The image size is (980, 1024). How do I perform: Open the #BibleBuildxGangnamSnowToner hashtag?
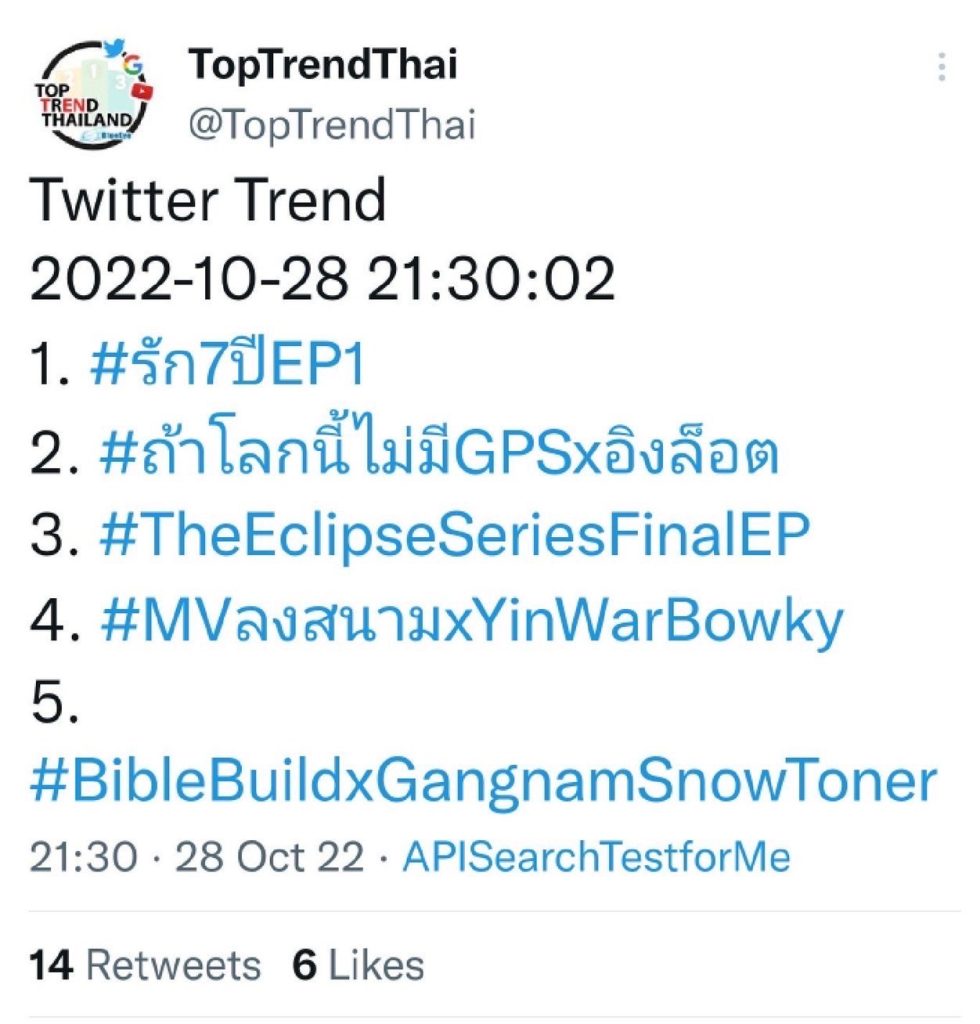coord(484,782)
